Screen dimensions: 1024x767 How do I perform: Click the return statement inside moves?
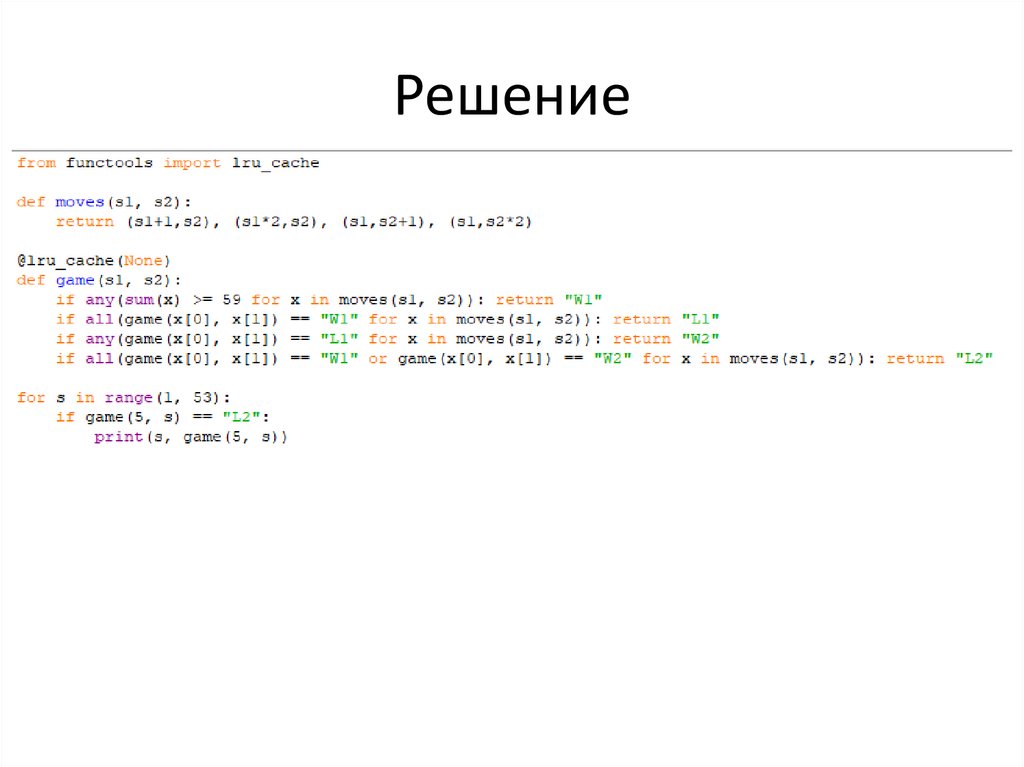click(85, 221)
